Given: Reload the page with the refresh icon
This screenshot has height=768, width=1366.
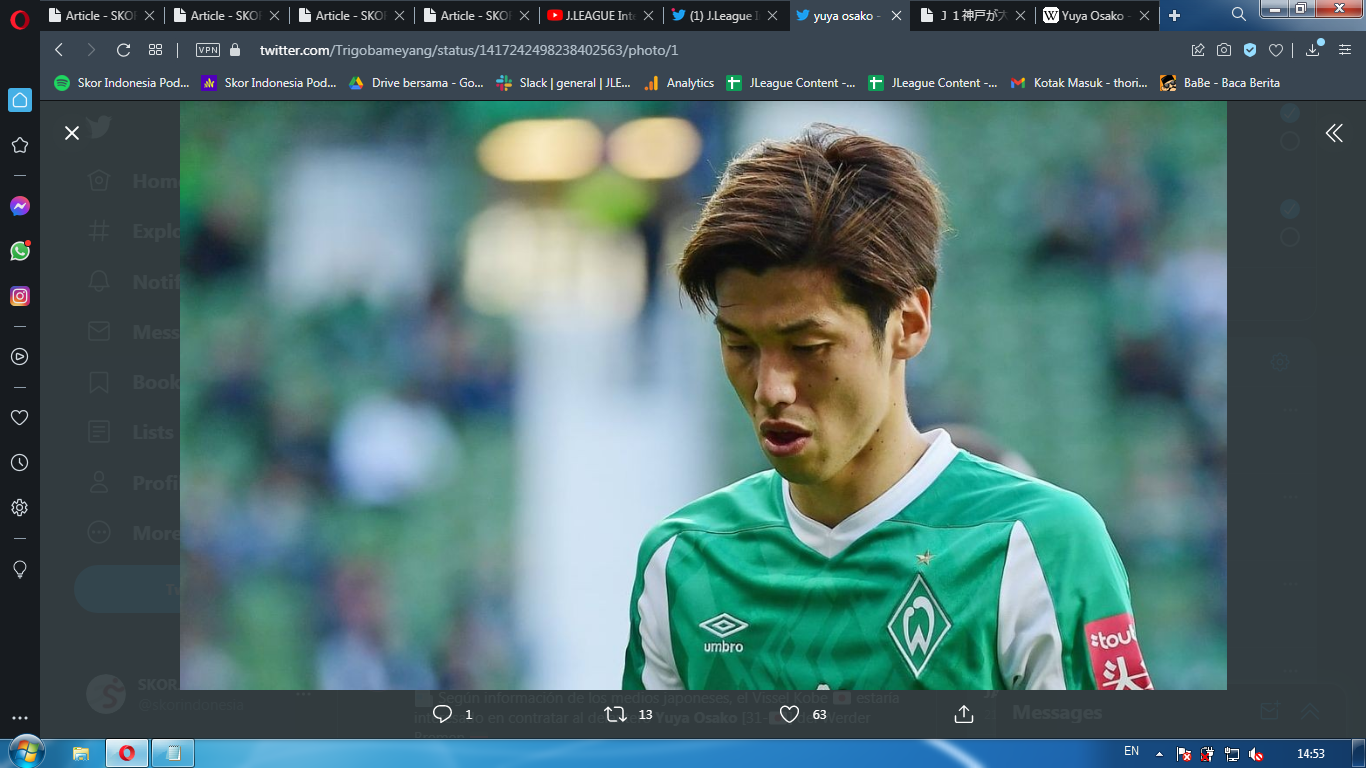Looking at the screenshot, I should (x=124, y=50).
